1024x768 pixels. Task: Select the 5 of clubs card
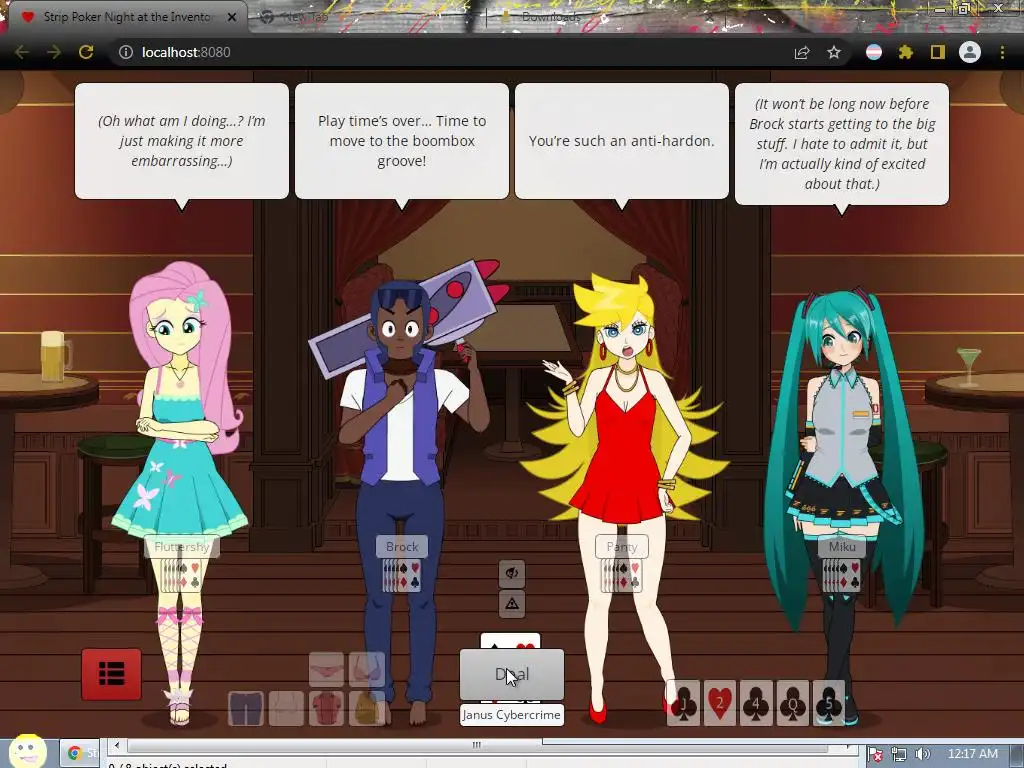point(829,703)
